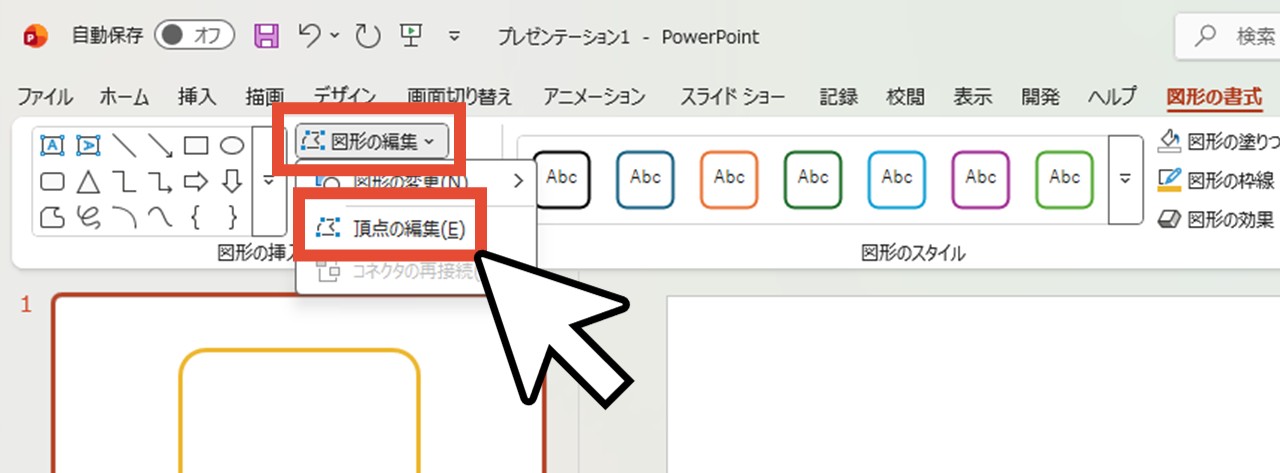Switch to the ホーム tab
The image size is (1280, 473).
[x=124, y=97]
